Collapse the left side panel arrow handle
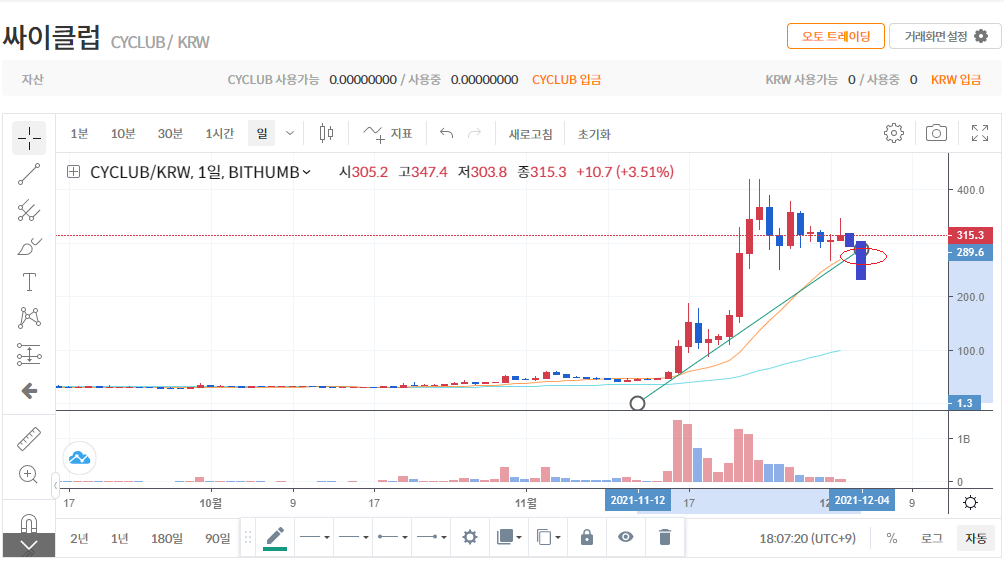Image resolution: width=1004 pixels, height=561 pixels. click(x=55, y=485)
